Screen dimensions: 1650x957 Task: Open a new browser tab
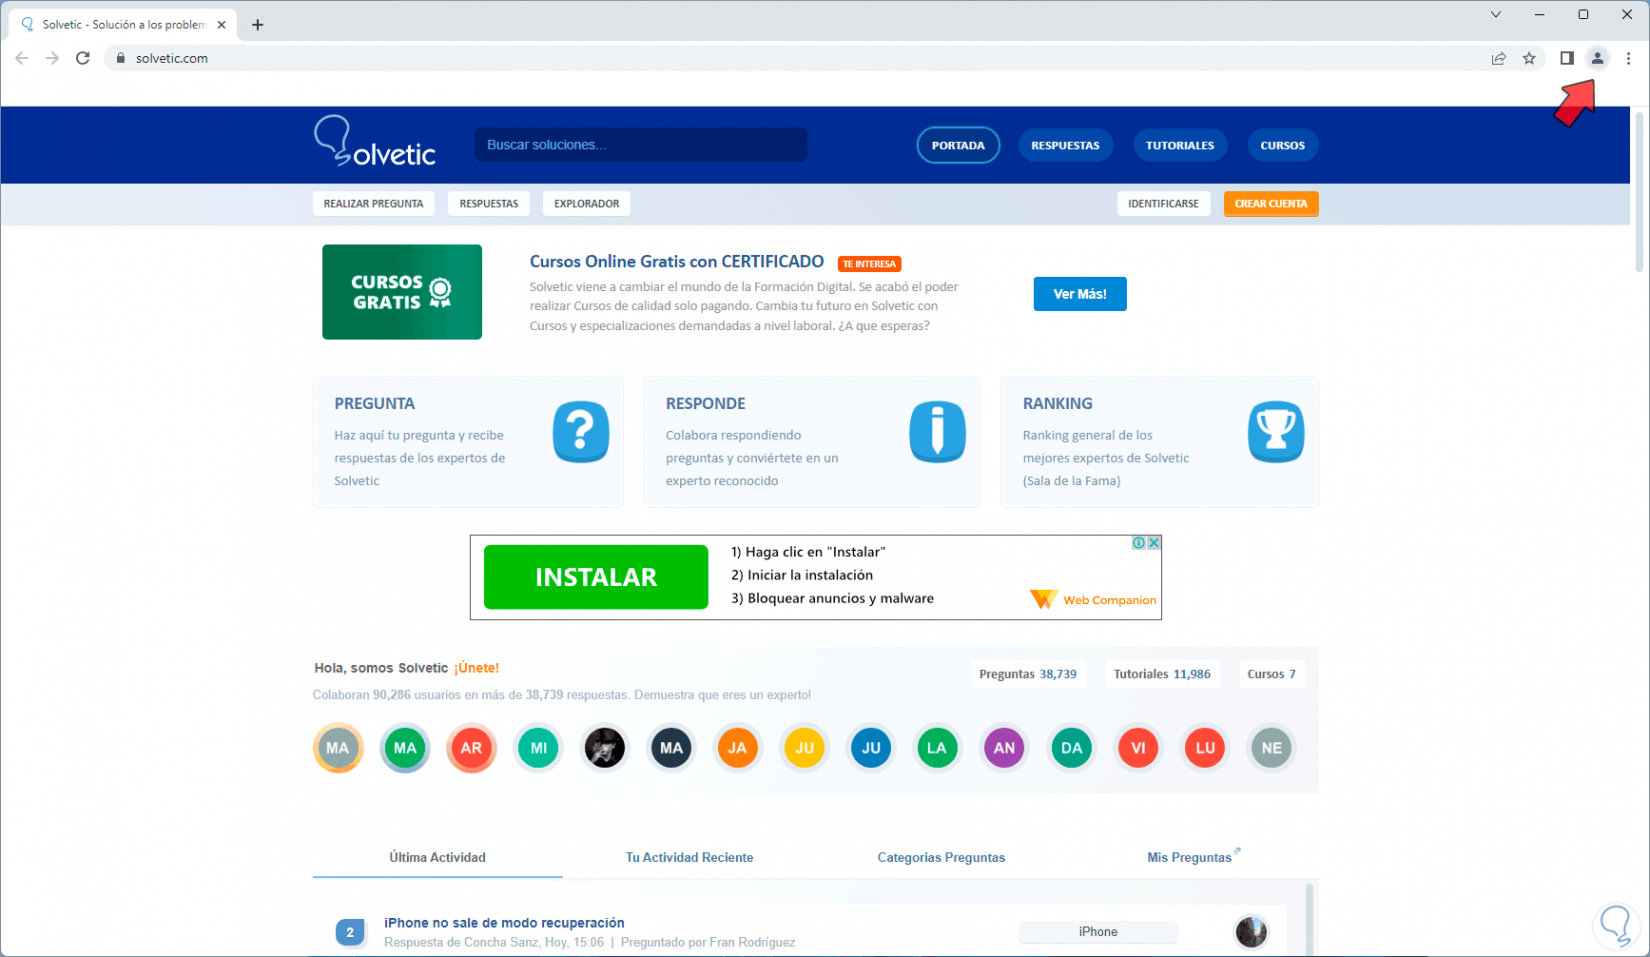[258, 24]
